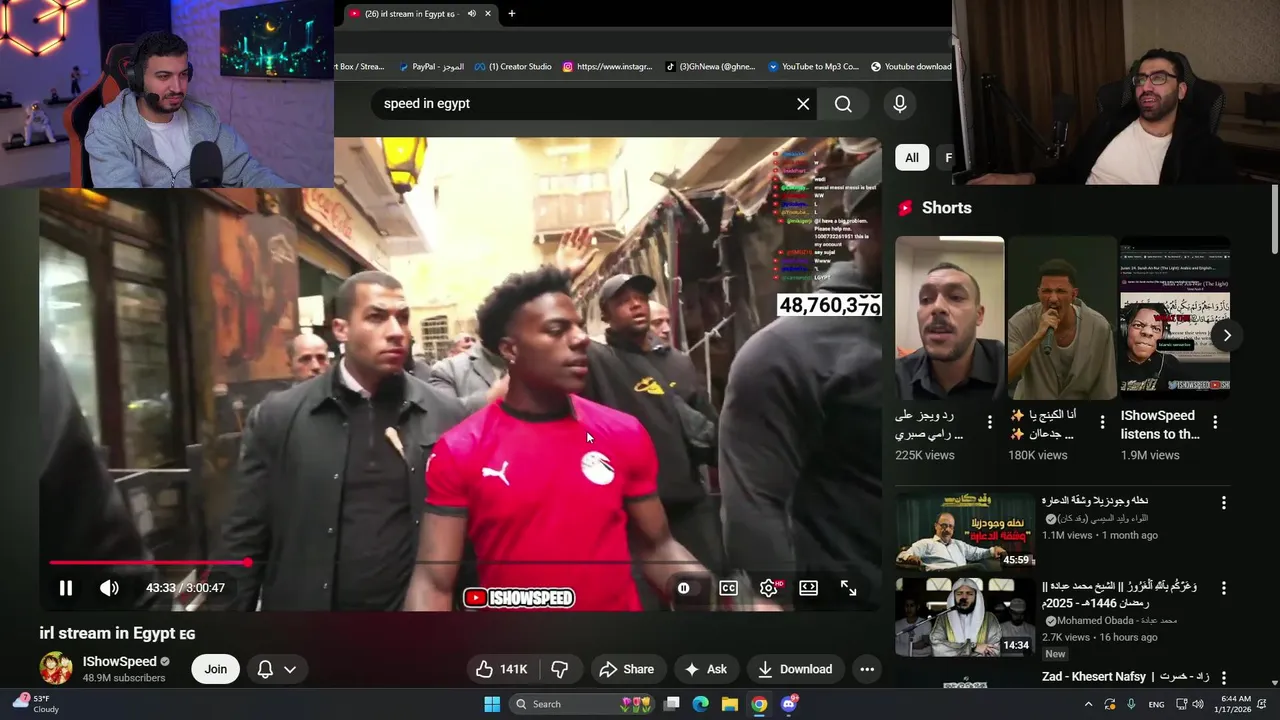Select the 'All' filter chip
Viewport: 1280px width, 720px height.
[912, 157]
